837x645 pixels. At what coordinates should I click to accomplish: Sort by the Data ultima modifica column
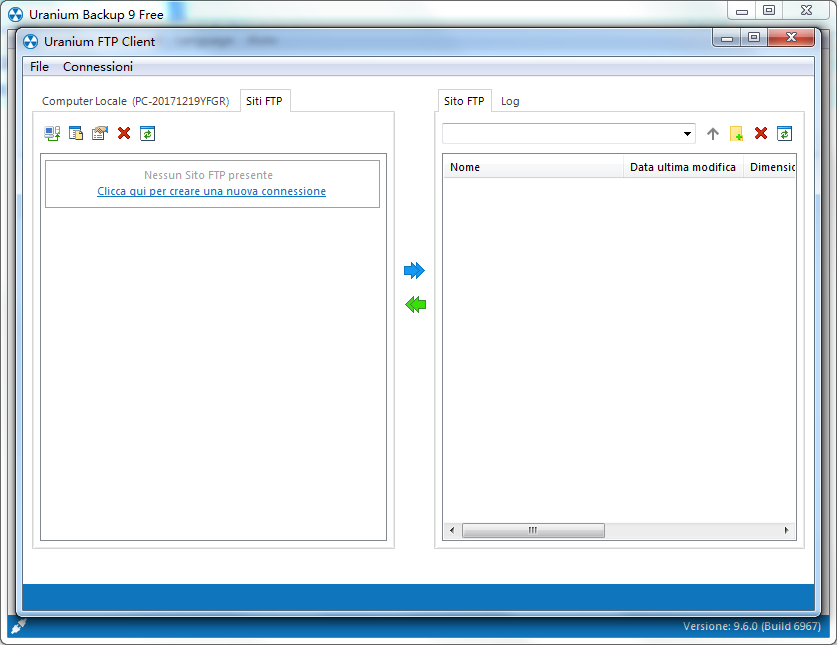(x=683, y=167)
